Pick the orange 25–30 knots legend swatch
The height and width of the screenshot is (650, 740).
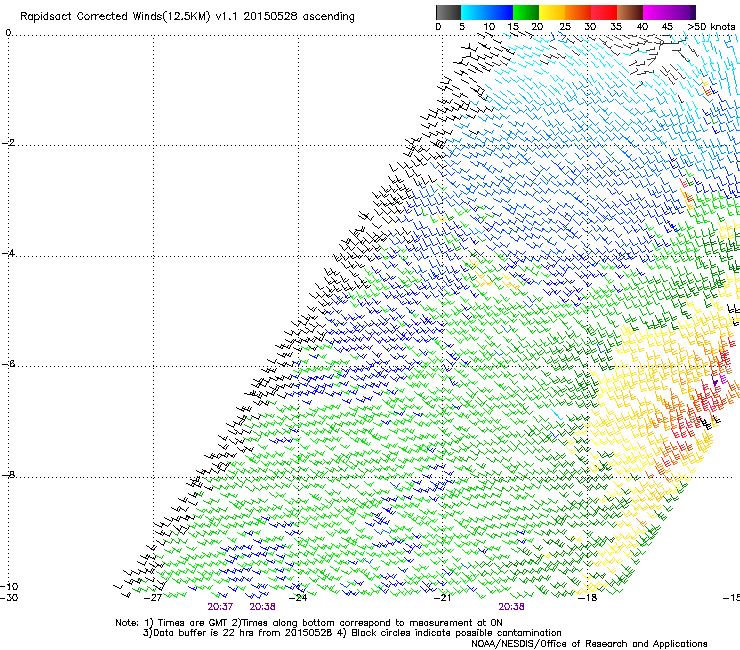(578, 12)
